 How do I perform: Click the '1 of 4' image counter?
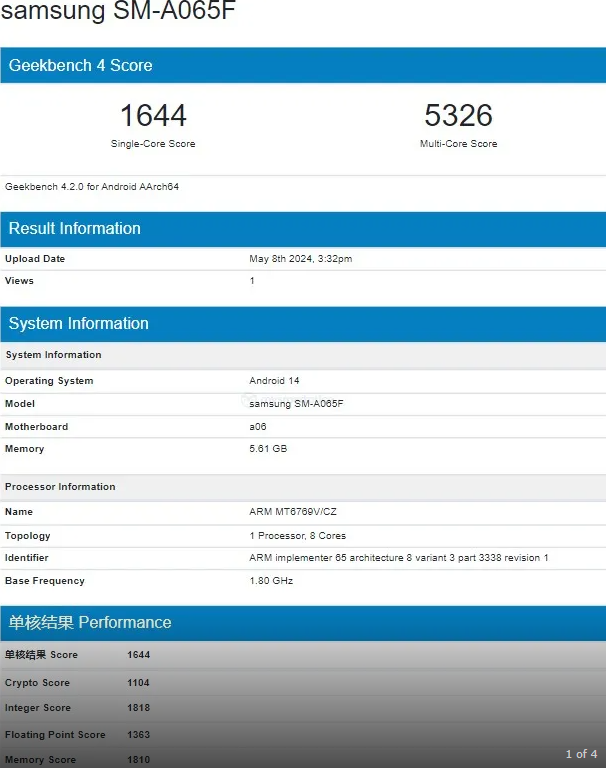[581, 754]
